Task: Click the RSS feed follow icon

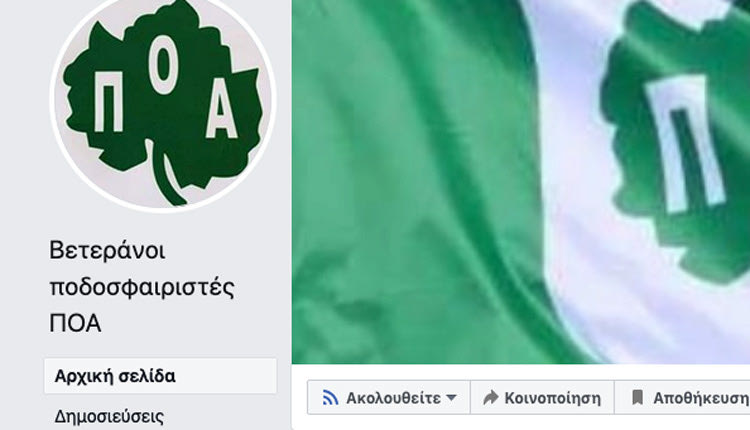Action: [x=330, y=397]
